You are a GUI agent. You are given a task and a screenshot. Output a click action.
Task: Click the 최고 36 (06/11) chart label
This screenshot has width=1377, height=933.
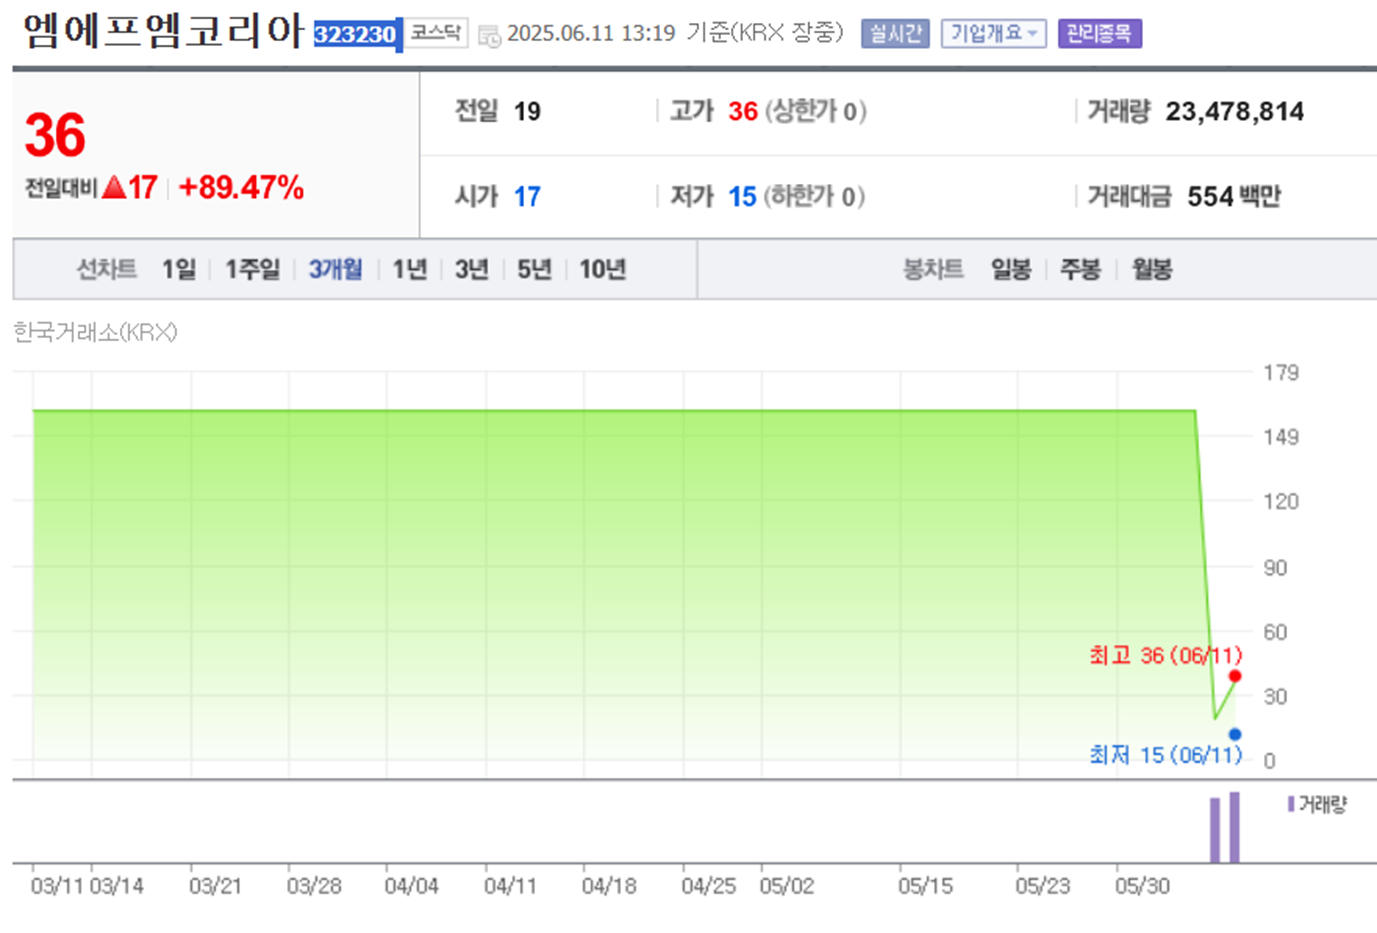point(1165,655)
